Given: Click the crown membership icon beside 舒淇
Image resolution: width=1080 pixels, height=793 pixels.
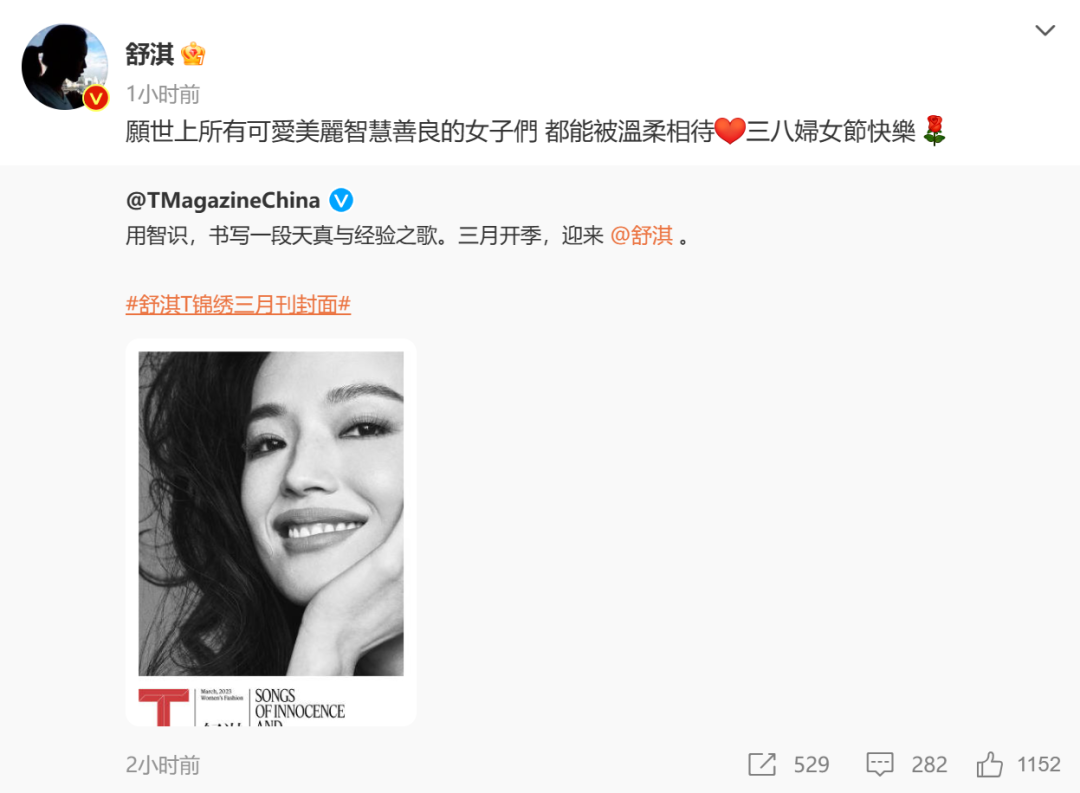Looking at the screenshot, I should [194, 54].
